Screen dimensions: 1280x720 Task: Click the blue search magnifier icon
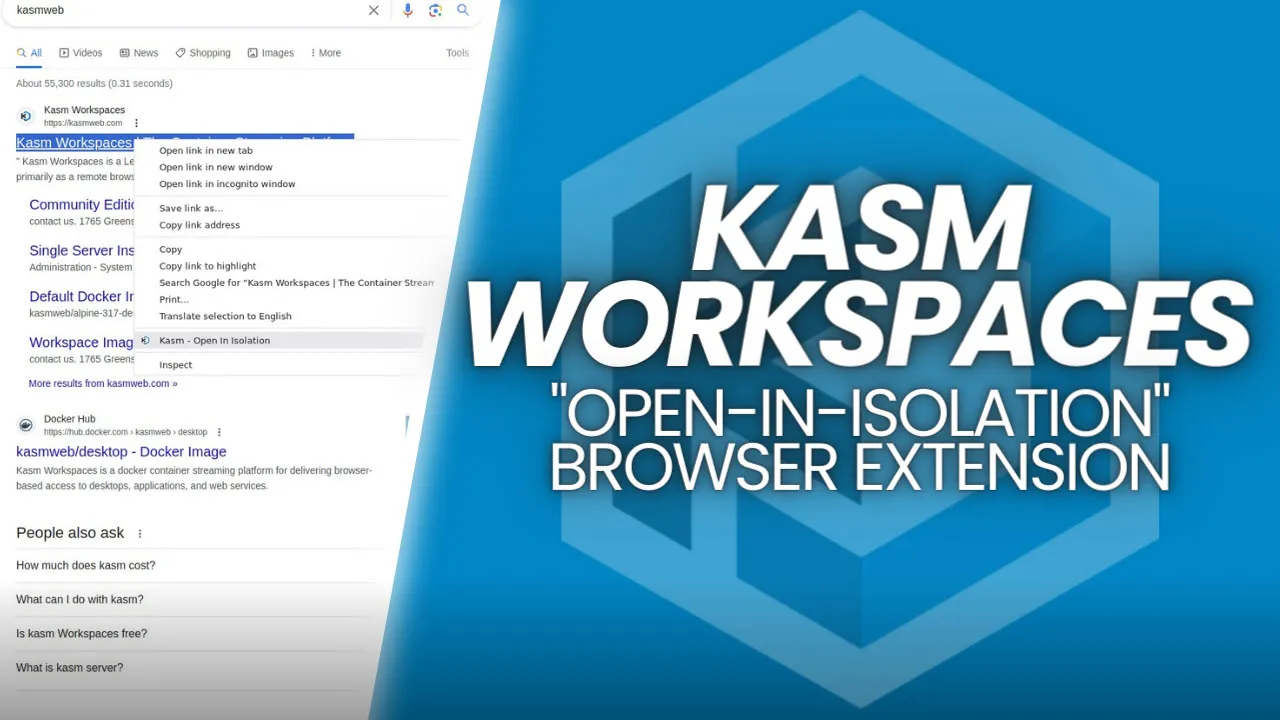pos(463,10)
